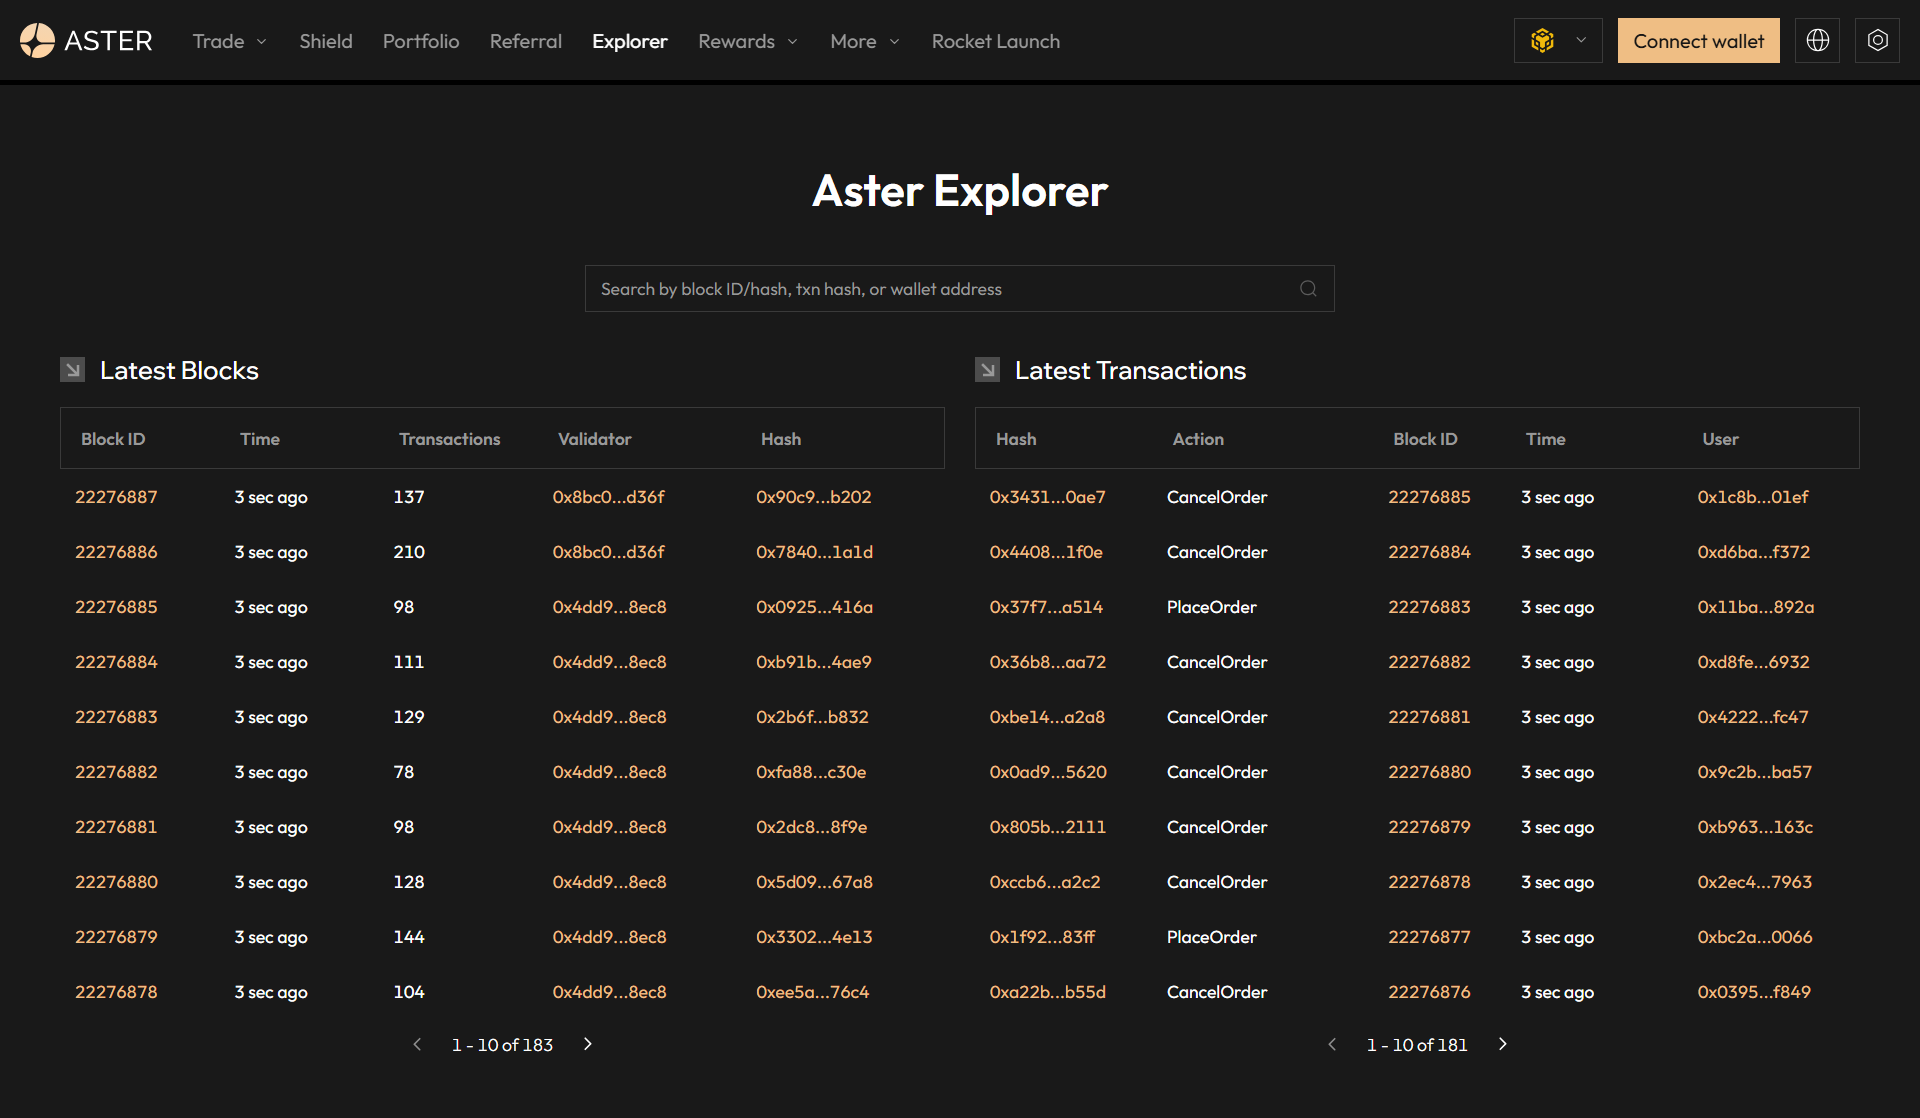Image resolution: width=1920 pixels, height=1118 pixels.
Task: Click the block ID search input field
Action: (940, 288)
